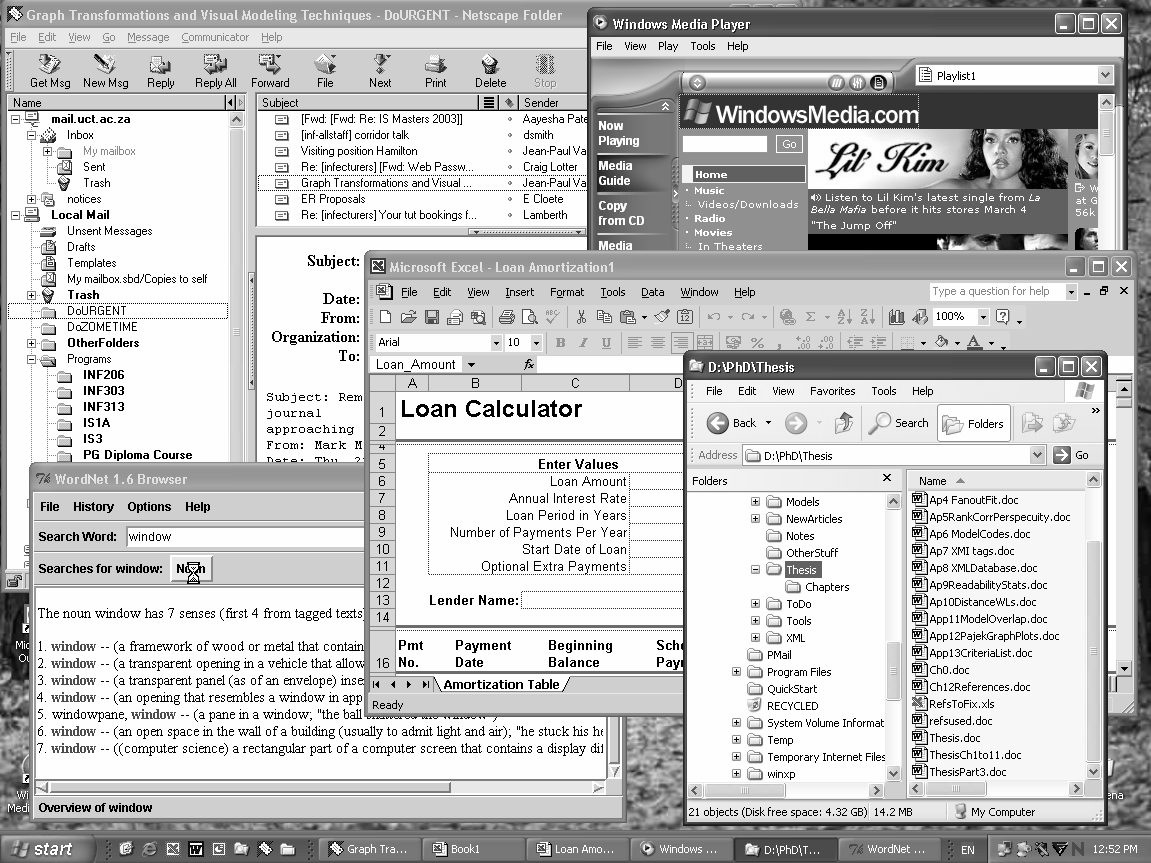Open the Playlist1 dropdown in Media Player

coord(1104,76)
